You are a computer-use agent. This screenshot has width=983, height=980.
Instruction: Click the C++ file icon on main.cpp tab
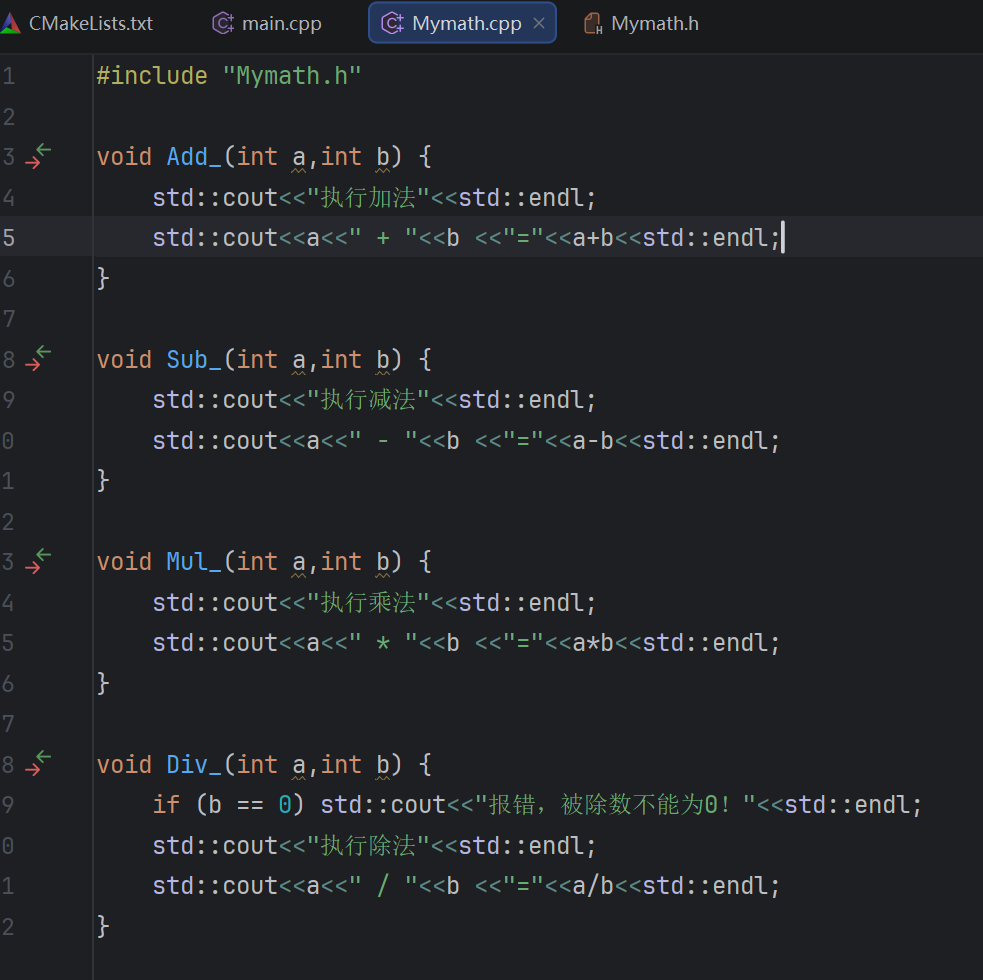tap(223, 23)
